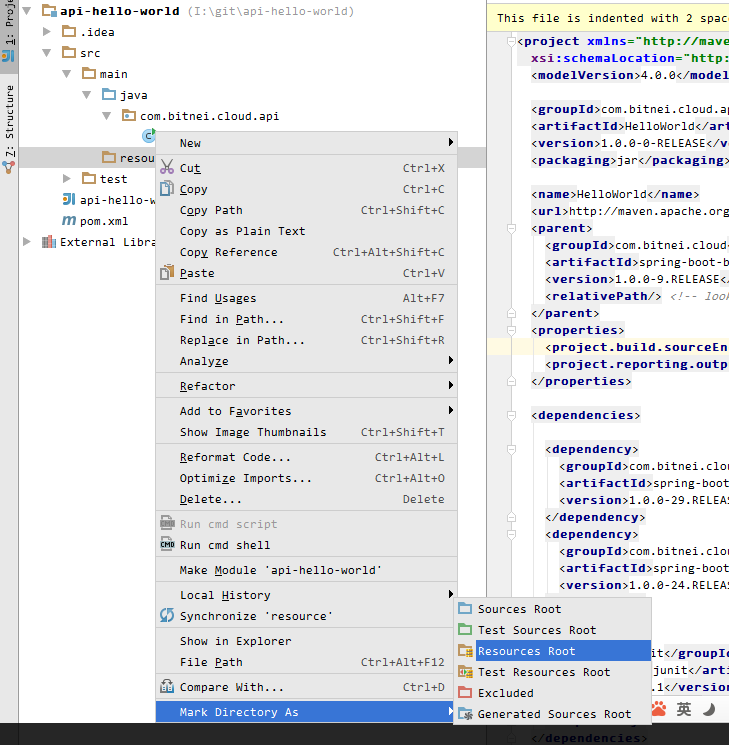
Task: Fold the parent tag in editor gutter
Action: pos(511,229)
